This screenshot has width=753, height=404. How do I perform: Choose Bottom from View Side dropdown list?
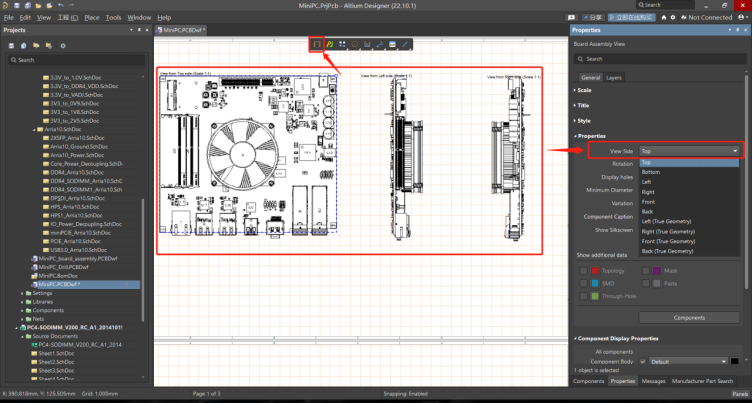650,172
